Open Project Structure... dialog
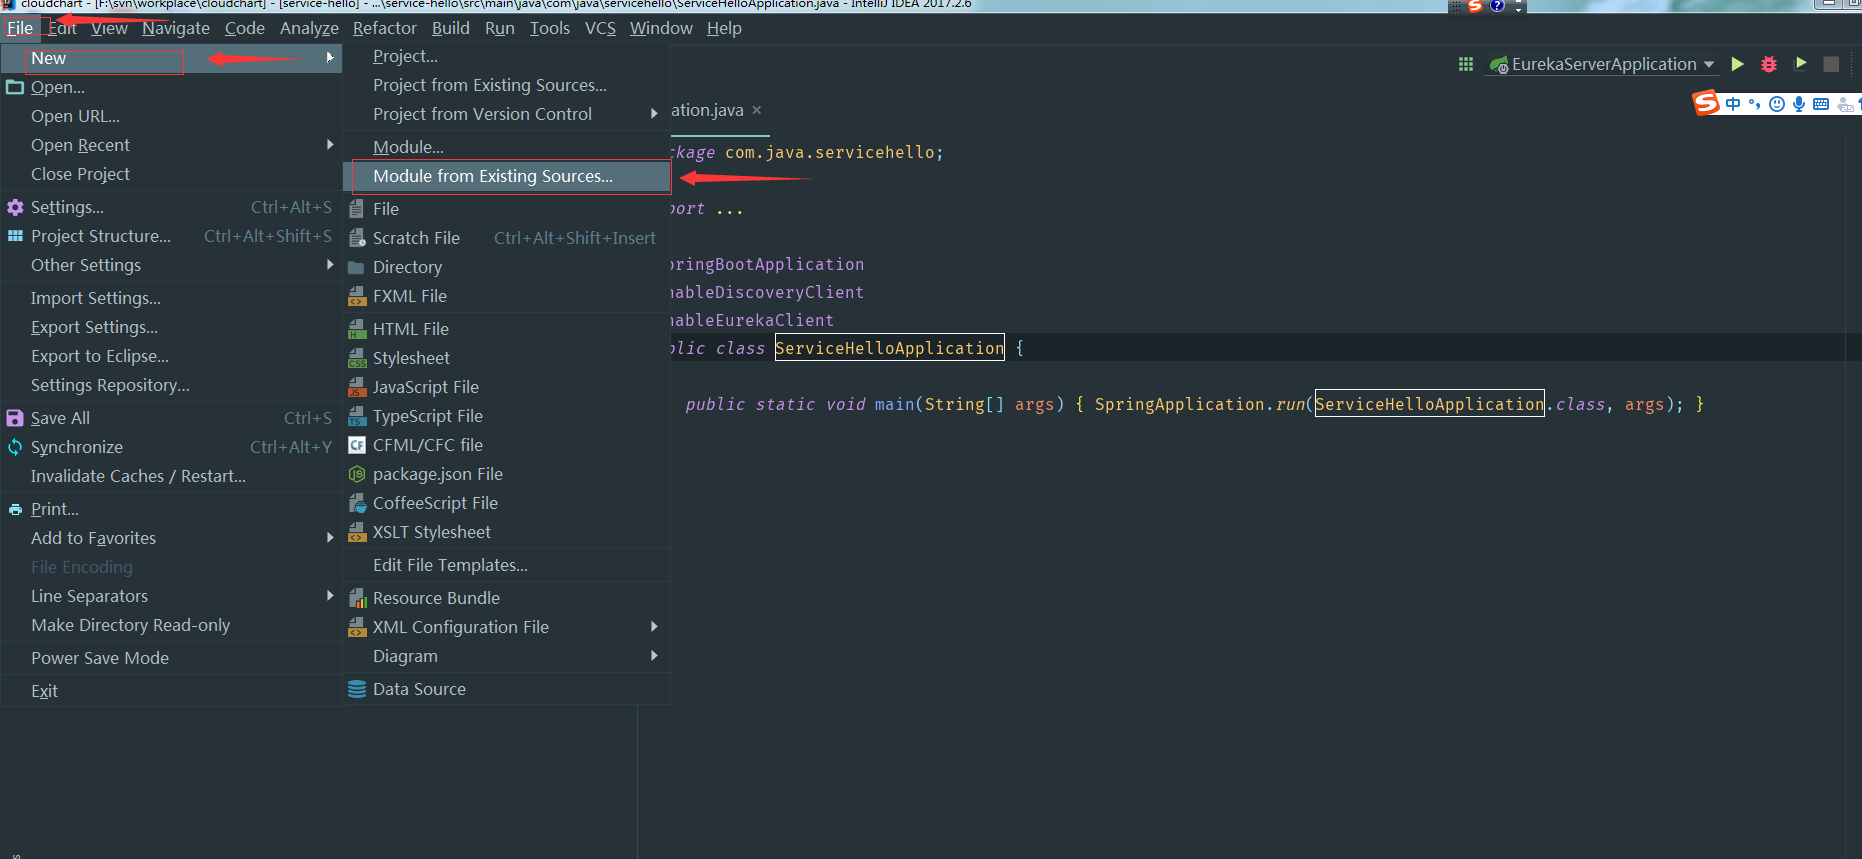Screen dimensions: 1862x859 (171, 236)
